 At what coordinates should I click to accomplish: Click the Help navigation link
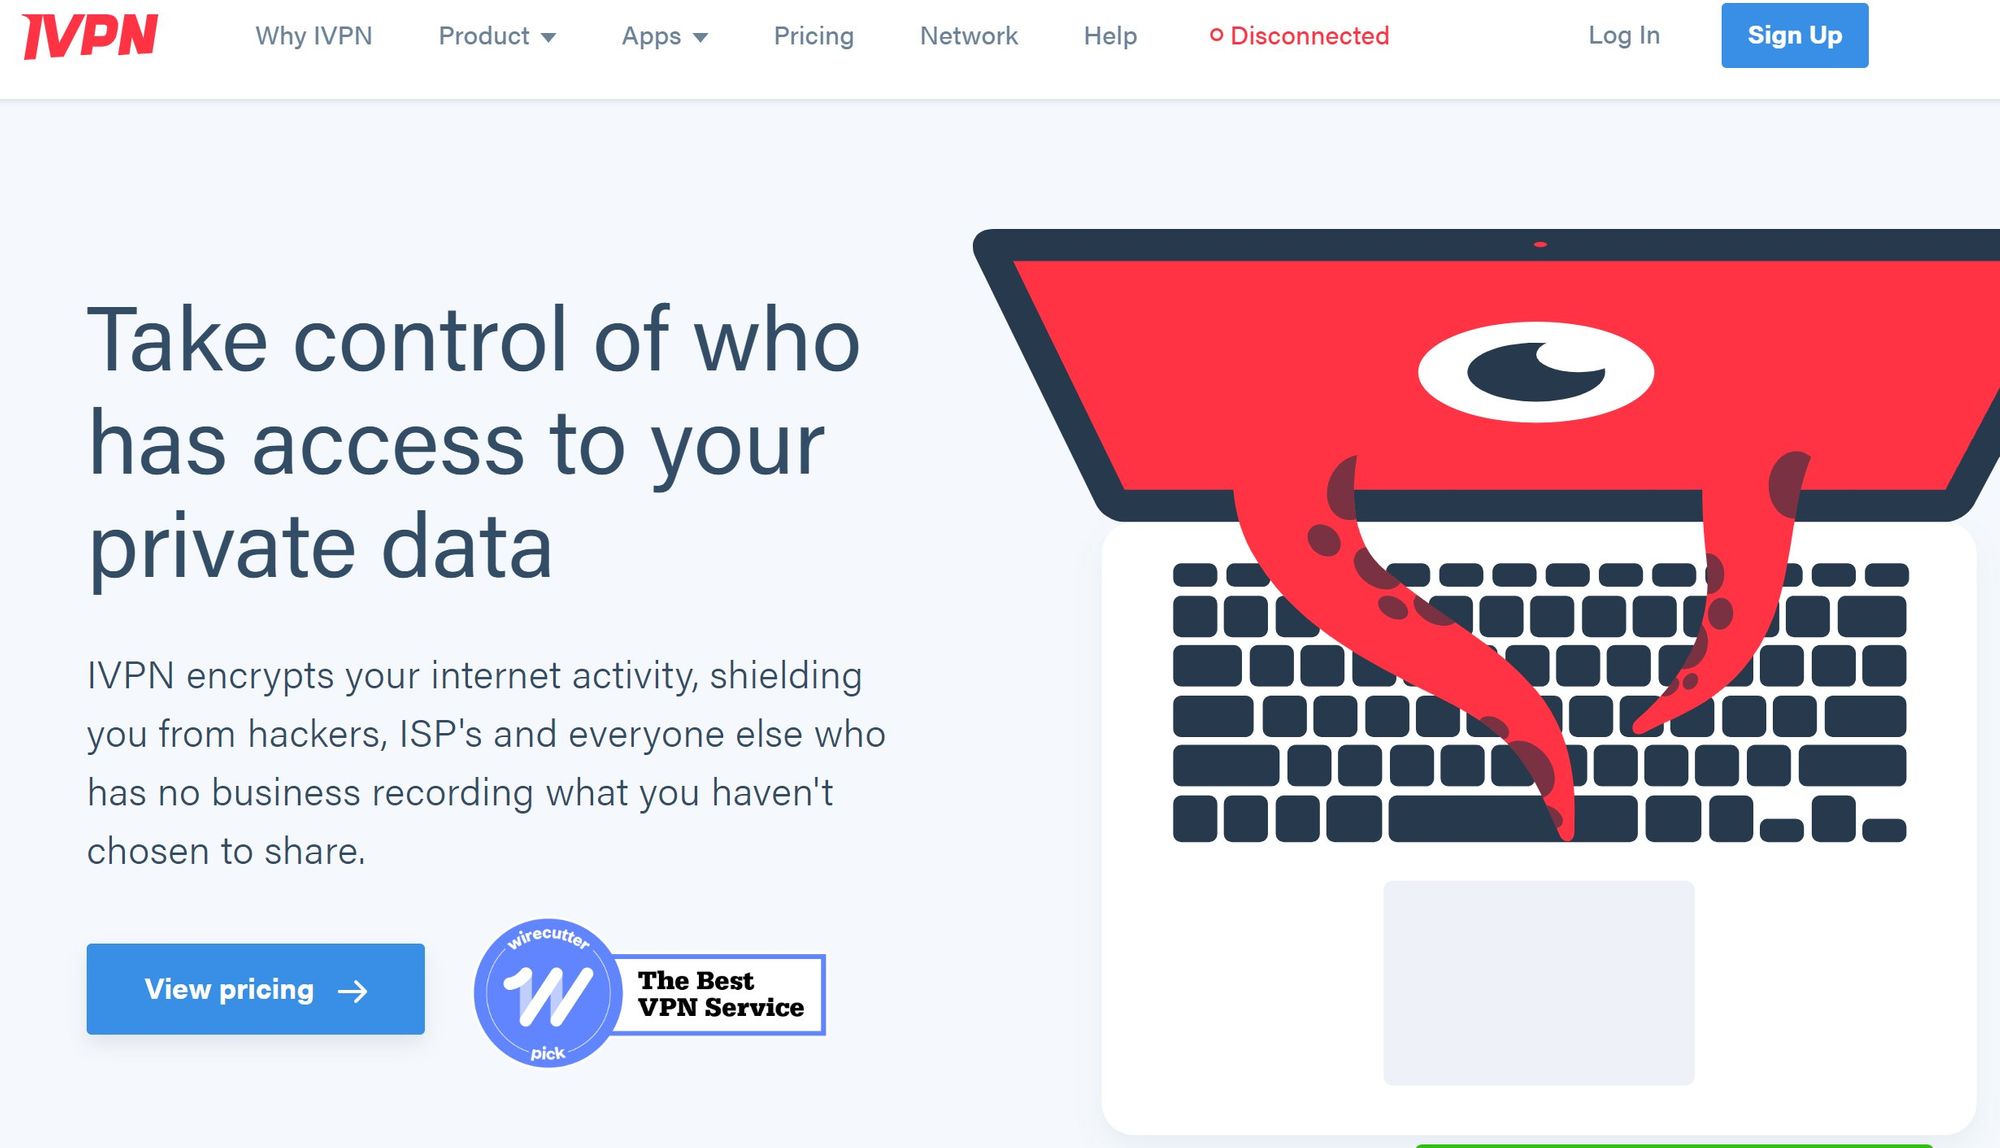(1109, 36)
